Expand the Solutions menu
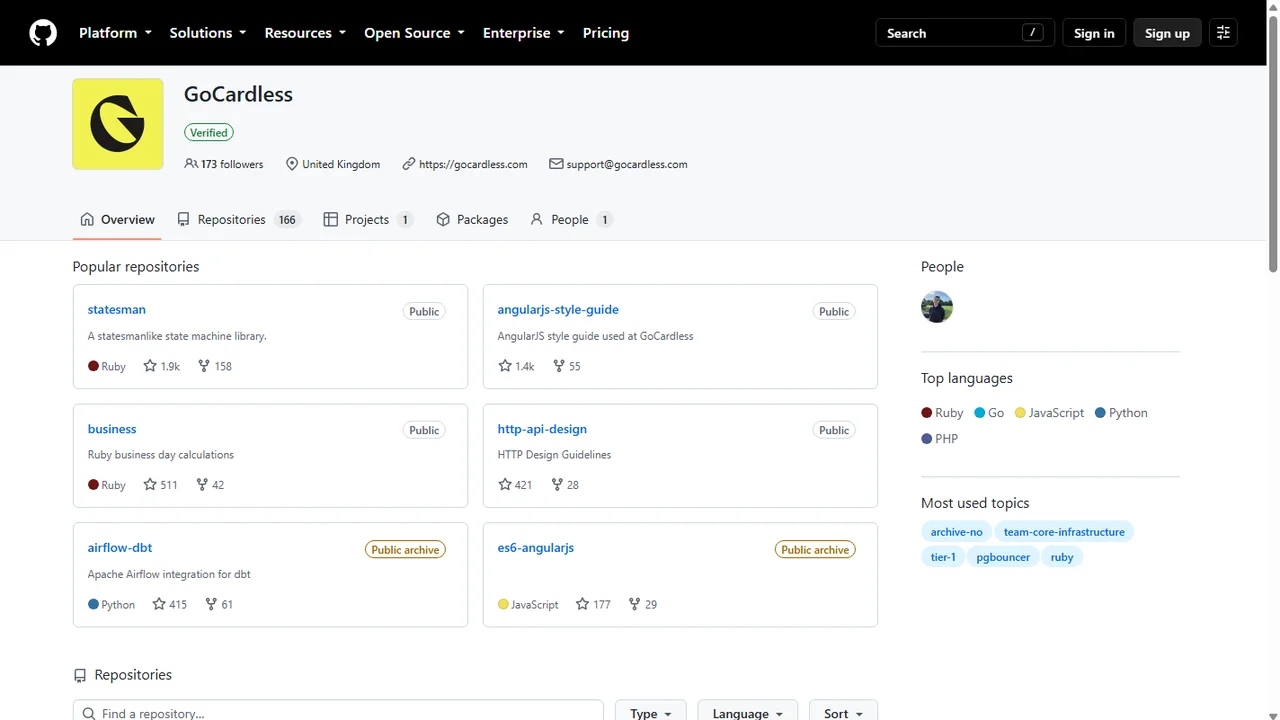The width and height of the screenshot is (1280, 720). (208, 33)
